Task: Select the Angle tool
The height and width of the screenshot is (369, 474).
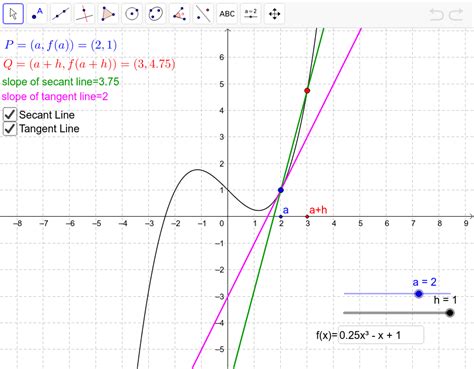Action: coord(179,14)
